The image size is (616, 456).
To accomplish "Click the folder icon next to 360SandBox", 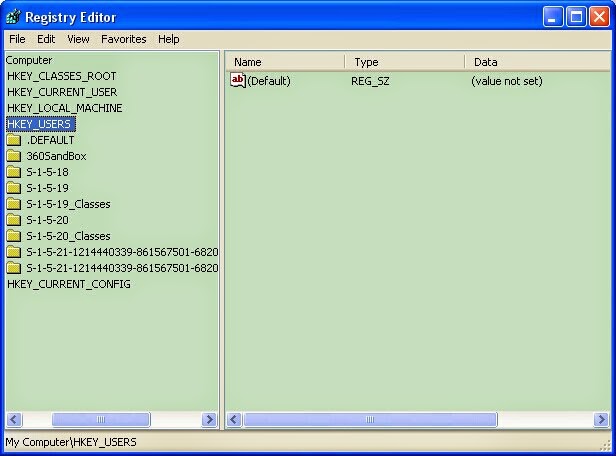I will 14,156.
